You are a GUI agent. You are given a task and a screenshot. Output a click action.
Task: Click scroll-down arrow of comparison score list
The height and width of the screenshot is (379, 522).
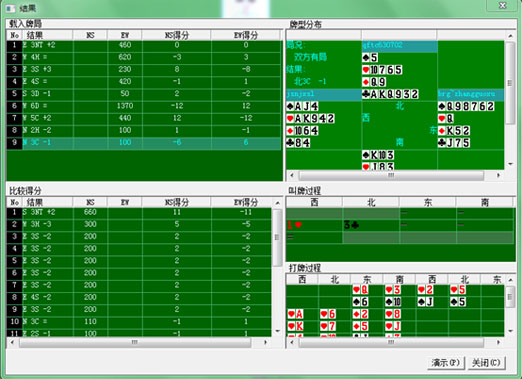click(x=277, y=331)
